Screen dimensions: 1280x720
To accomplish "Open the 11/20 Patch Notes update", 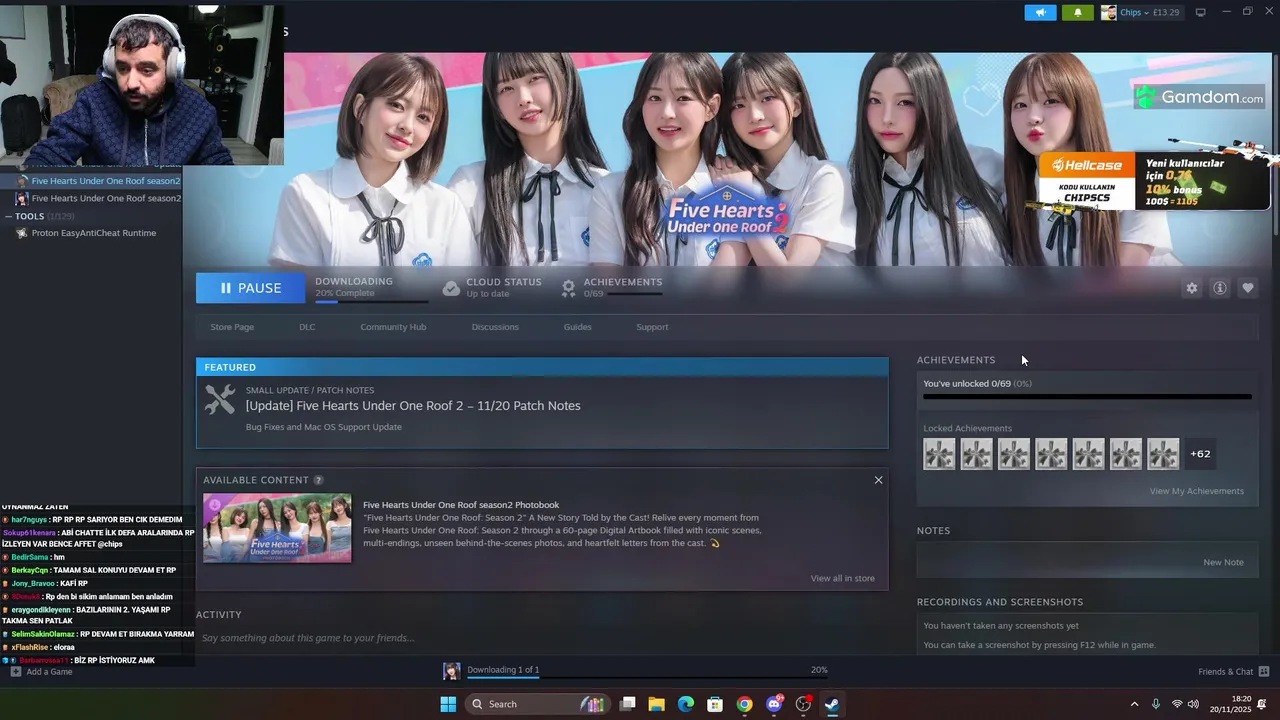I will tap(413, 406).
